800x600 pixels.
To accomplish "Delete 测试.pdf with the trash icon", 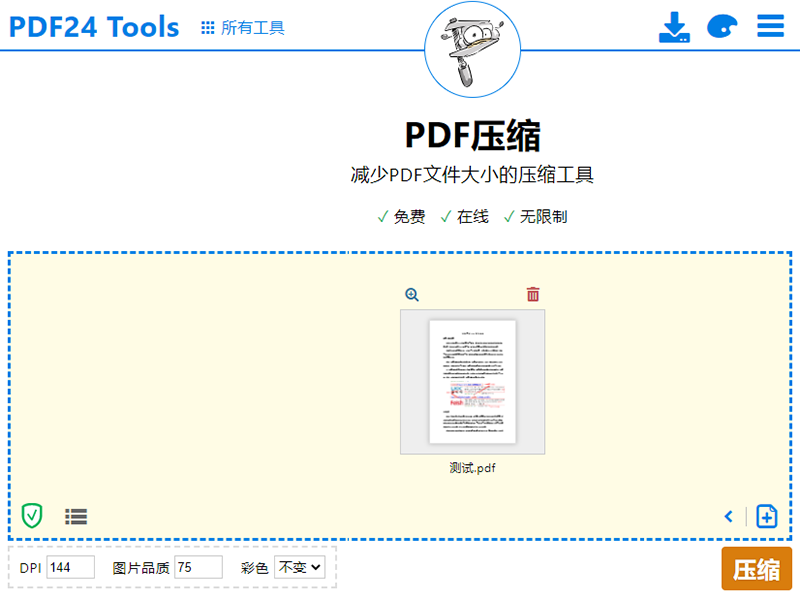I will (x=533, y=294).
